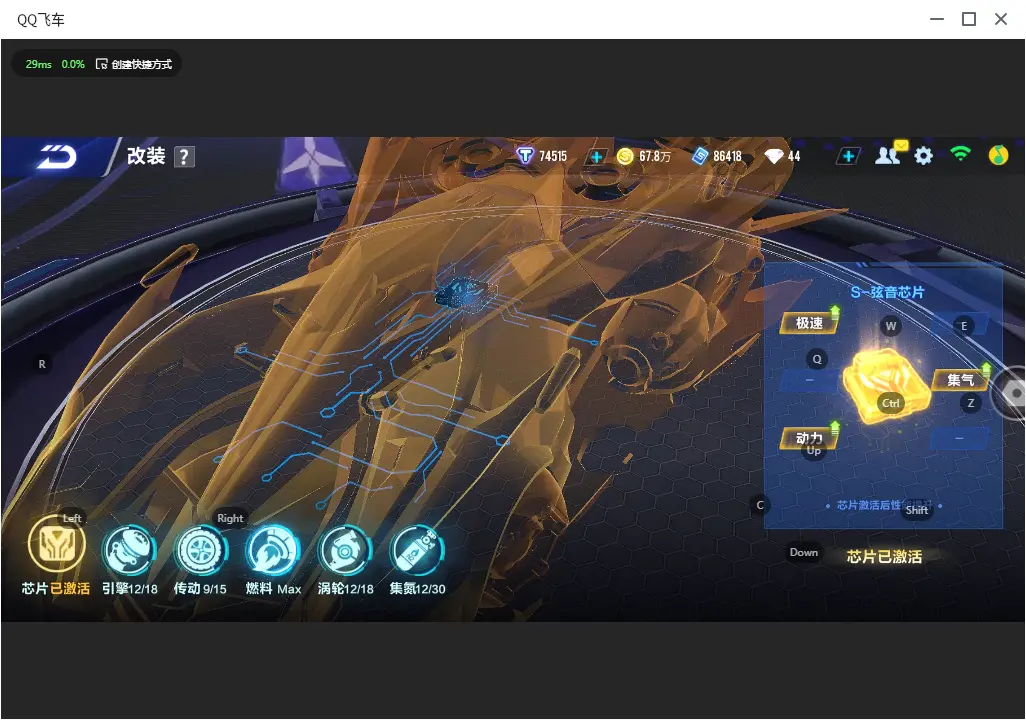This screenshot has height=720, width=1026.
Task: Select the 引擎 engine upgrade icon
Action: coord(129,550)
